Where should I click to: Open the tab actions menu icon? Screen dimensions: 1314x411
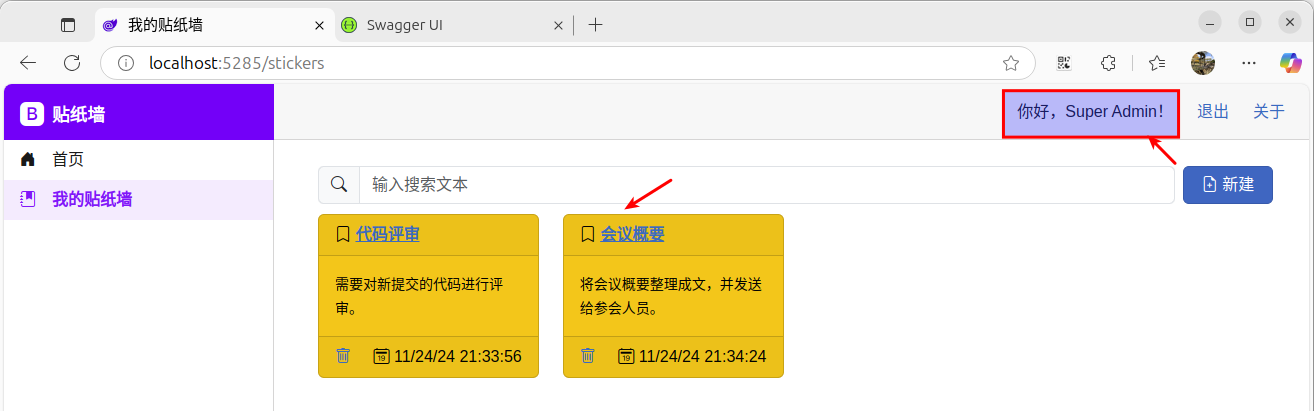[68, 25]
